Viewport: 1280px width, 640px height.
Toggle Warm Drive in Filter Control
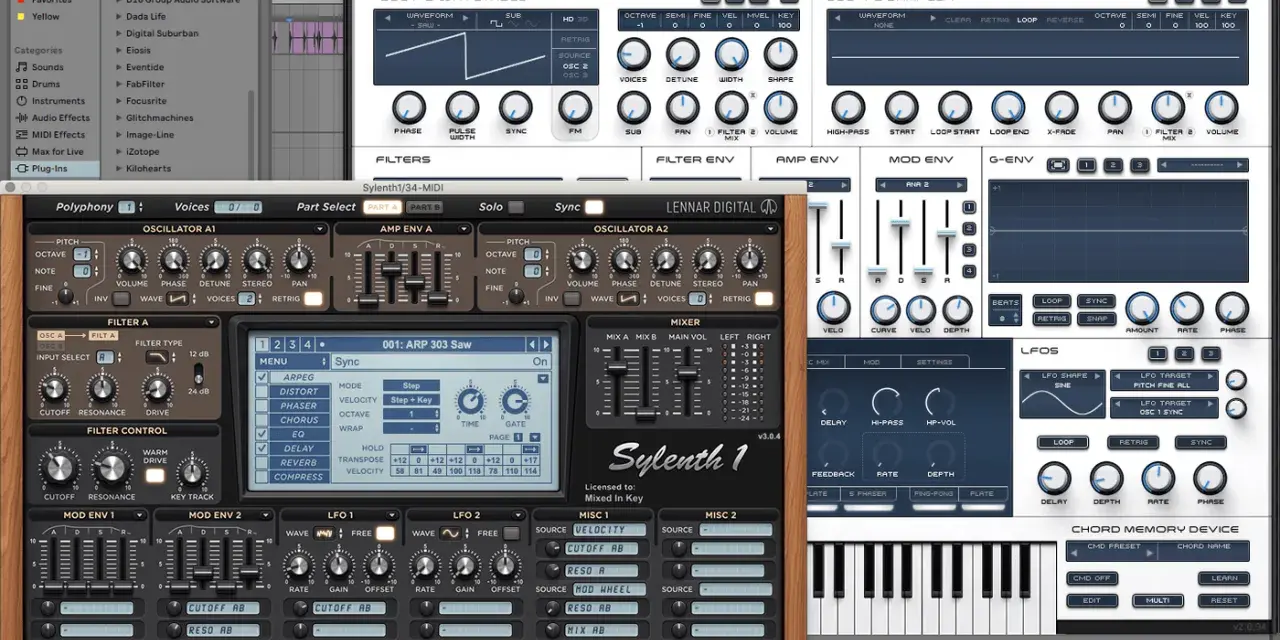155,475
